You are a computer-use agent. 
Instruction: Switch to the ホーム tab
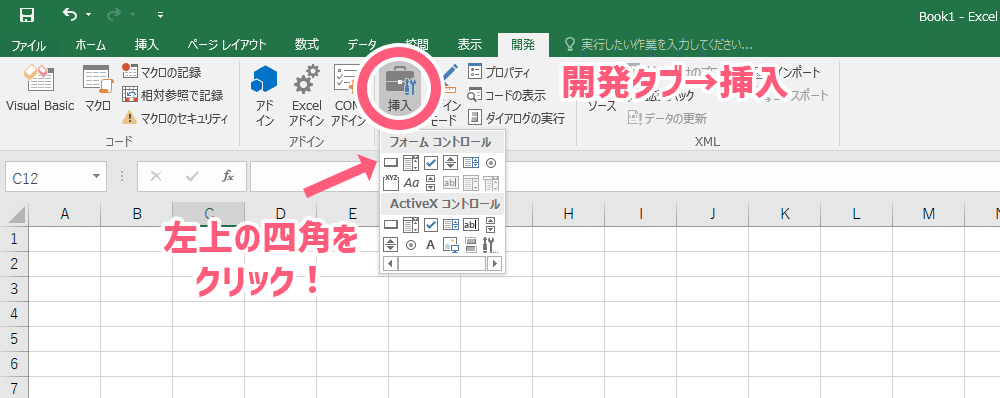[91, 45]
